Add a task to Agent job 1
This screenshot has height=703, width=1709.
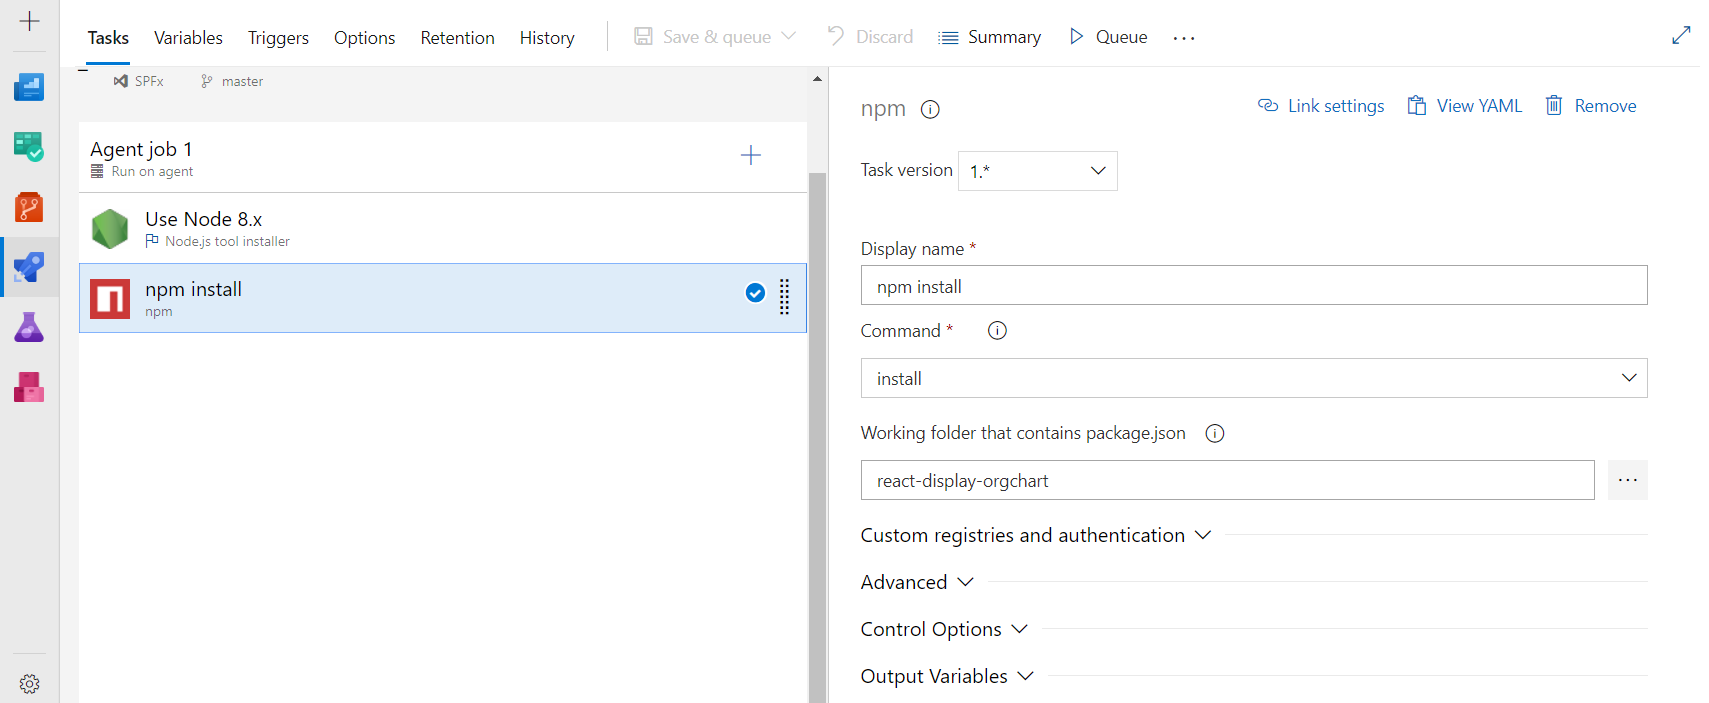750,155
